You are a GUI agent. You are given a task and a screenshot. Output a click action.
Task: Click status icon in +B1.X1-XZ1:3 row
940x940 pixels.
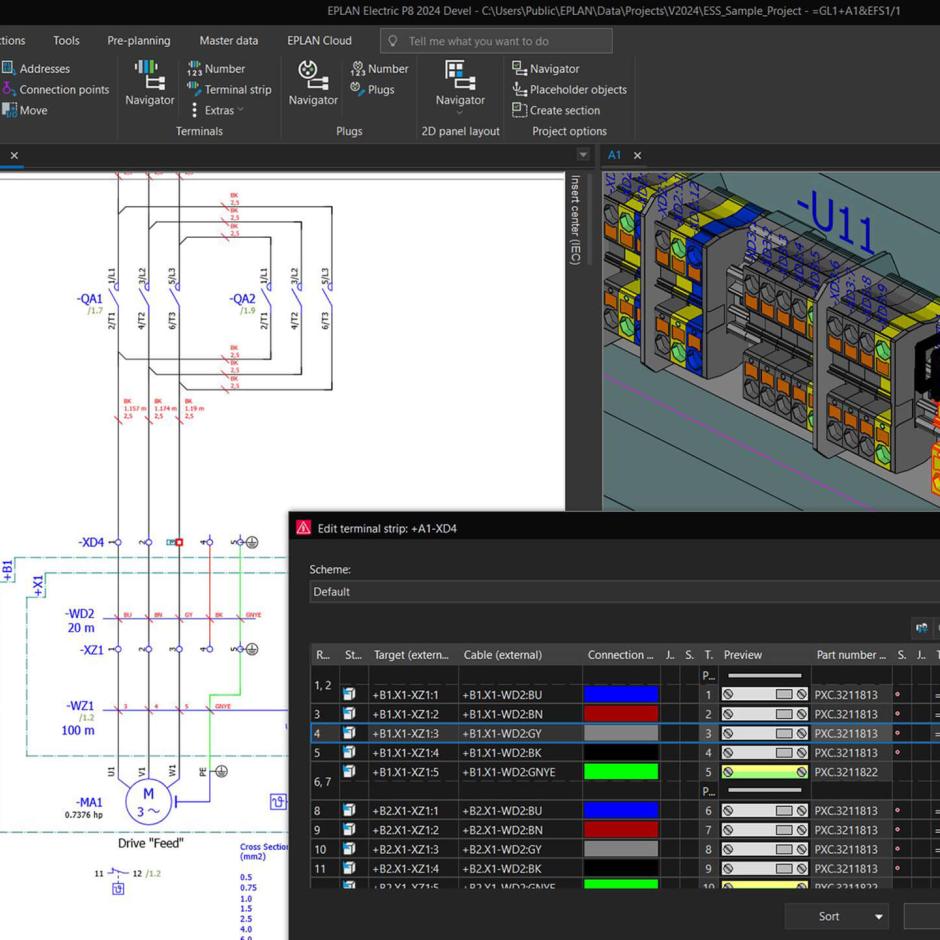349,733
